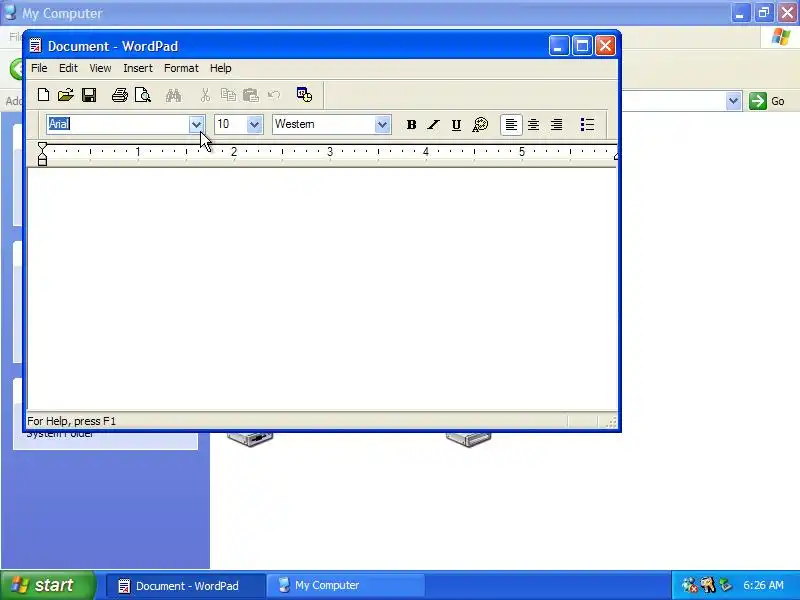Switch to Document - WordPad taskbar button
The width and height of the screenshot is (800, 600).
(x=186, y=586)
